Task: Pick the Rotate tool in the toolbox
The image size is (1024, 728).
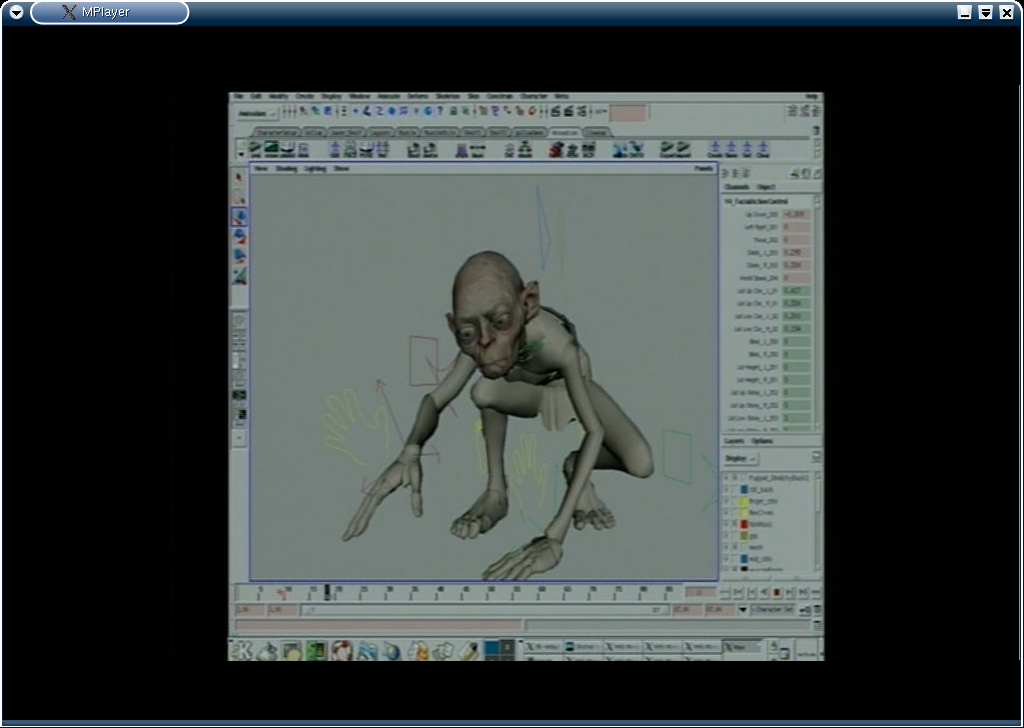Action: [x=239, y=236]
